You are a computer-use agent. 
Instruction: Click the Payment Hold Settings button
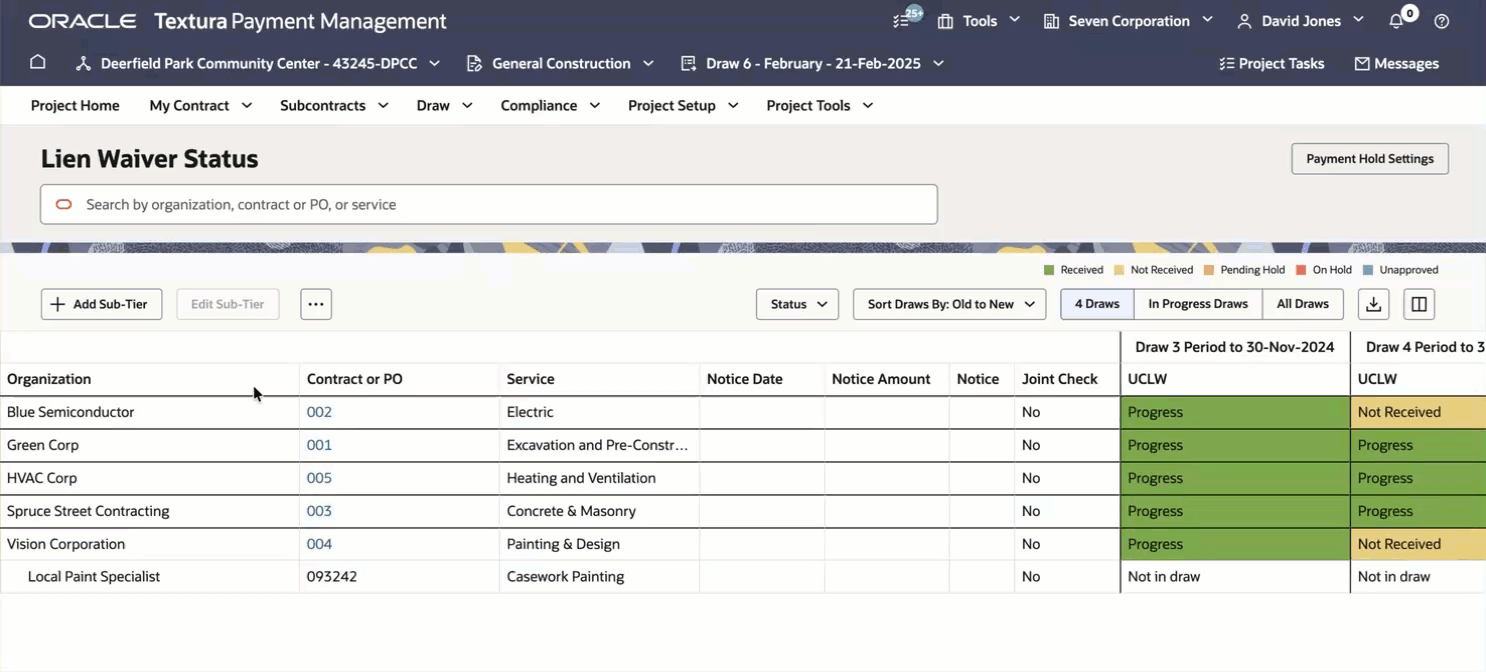pyautogui.click(x=1370, y=159)
